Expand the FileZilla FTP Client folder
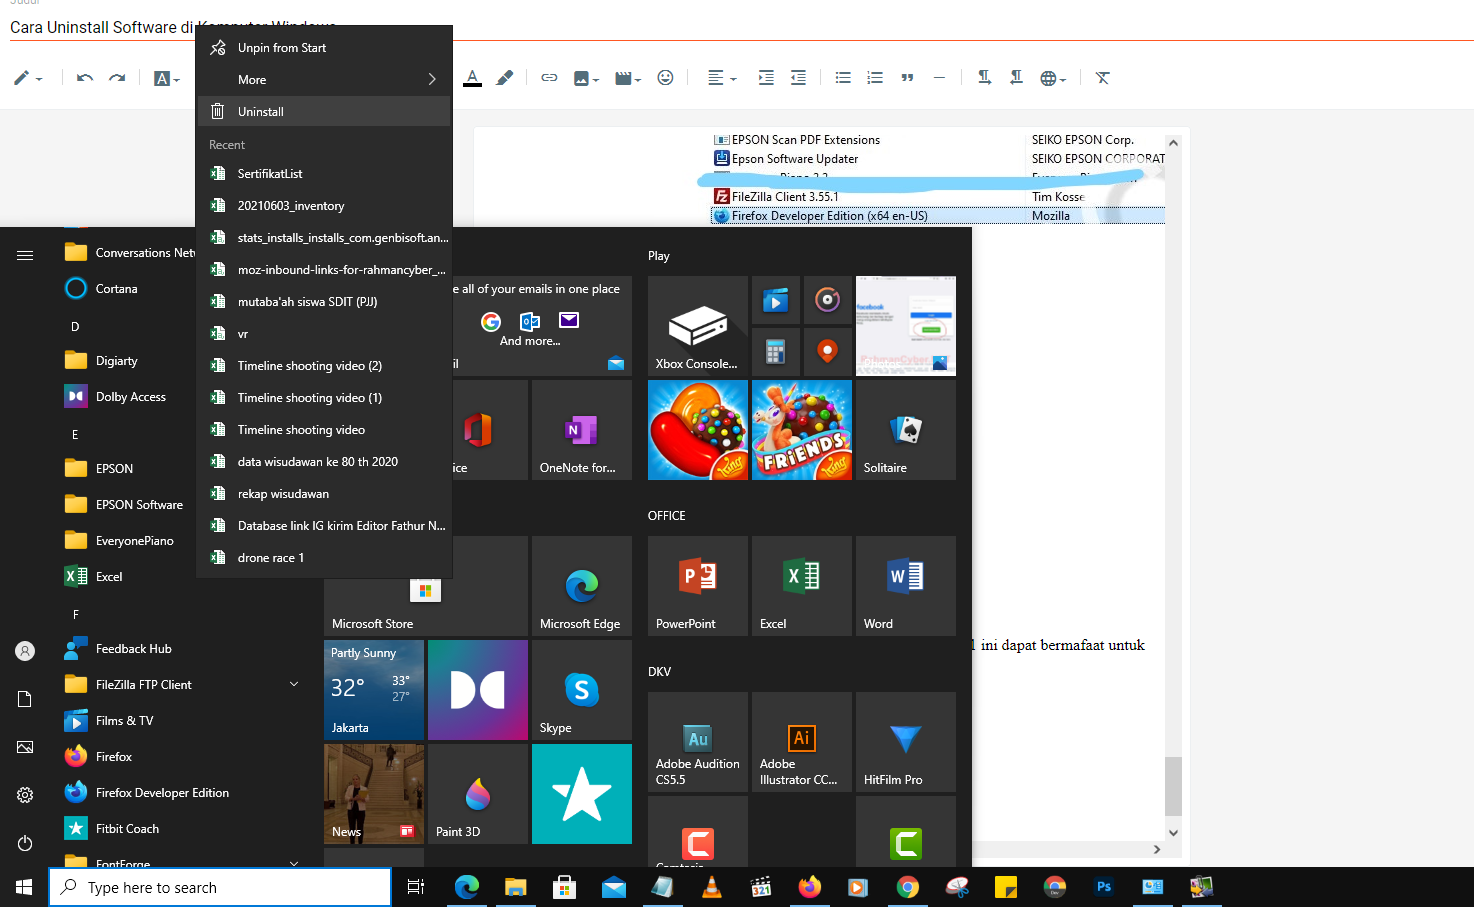The height and width of the screenshot is (907, 1474). [x=294, y=685]
